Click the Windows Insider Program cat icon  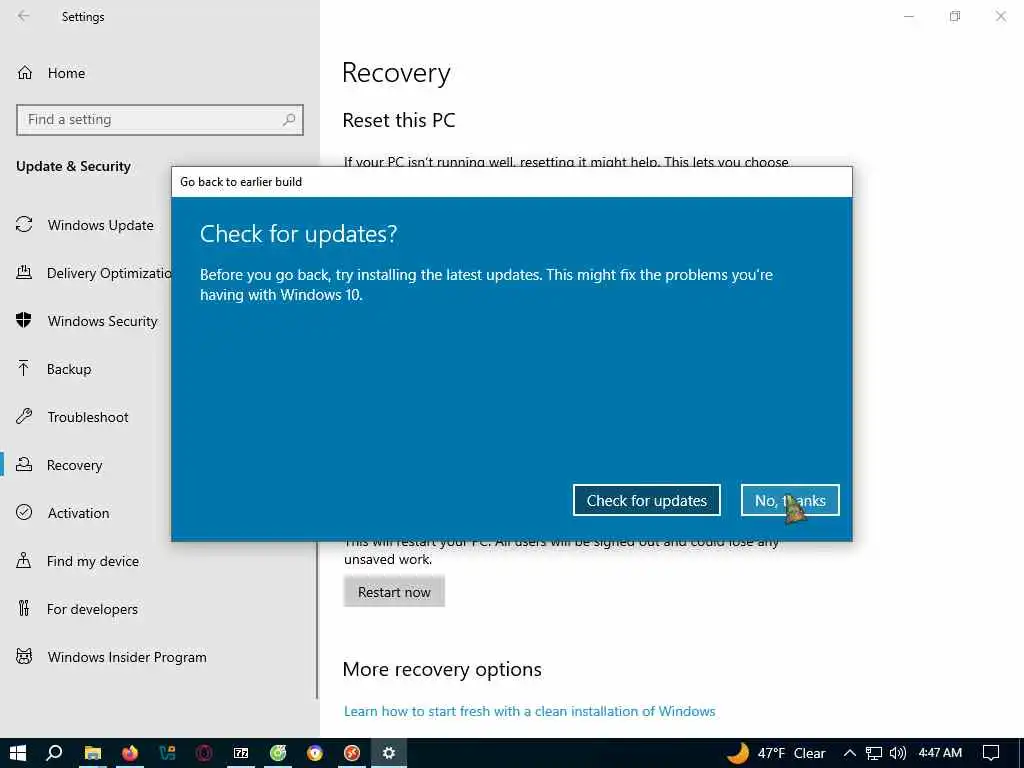[x=24, y=656]
